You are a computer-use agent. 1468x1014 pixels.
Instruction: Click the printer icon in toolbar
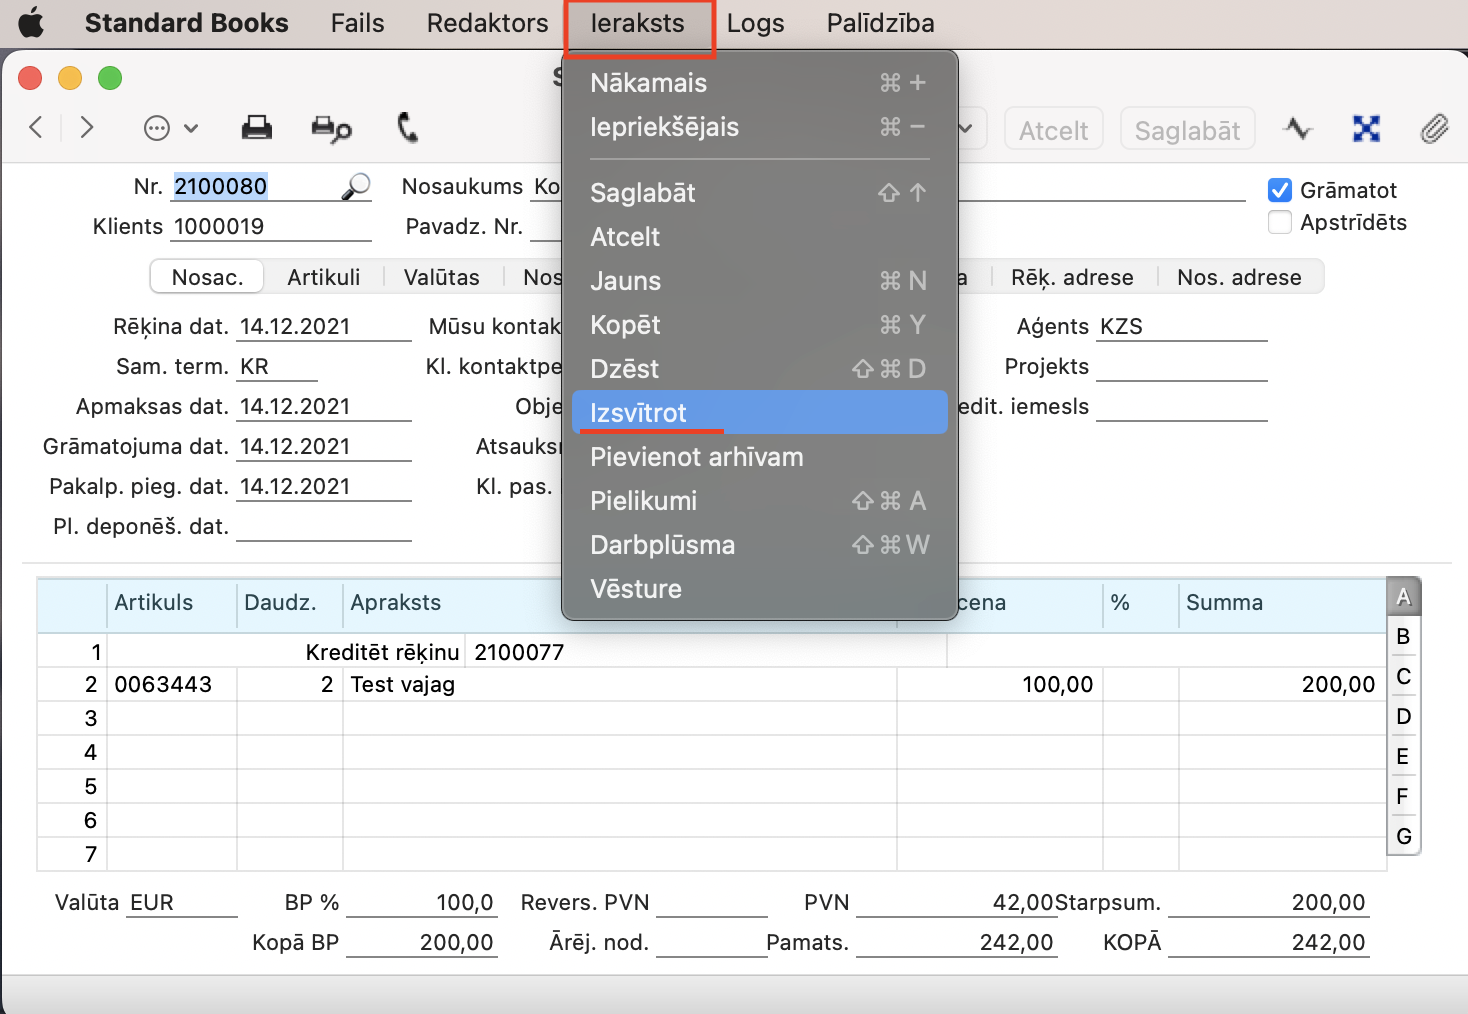(x=257, y=128)
